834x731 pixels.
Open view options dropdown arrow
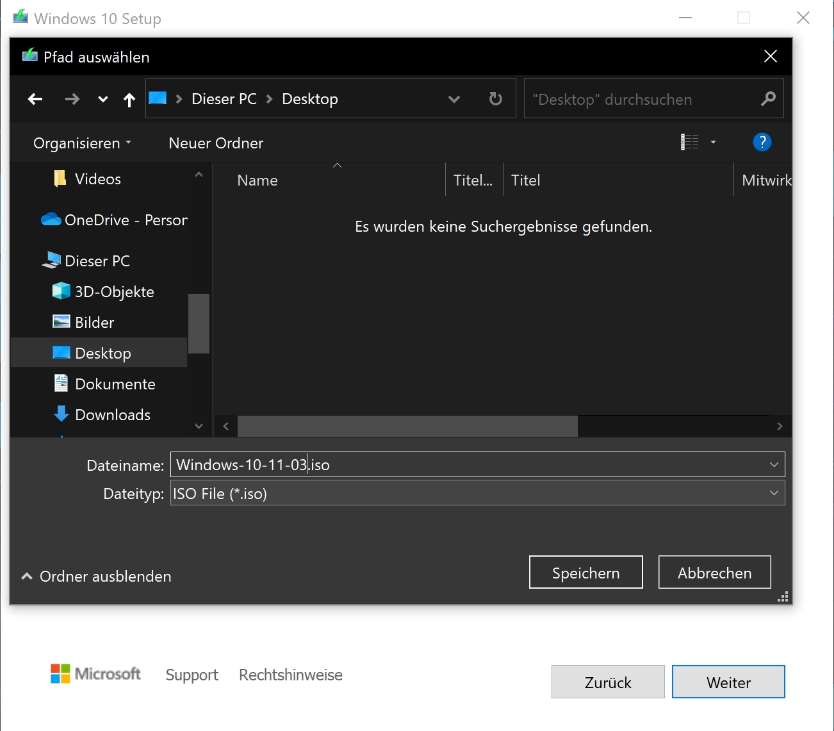pos(713,142)
